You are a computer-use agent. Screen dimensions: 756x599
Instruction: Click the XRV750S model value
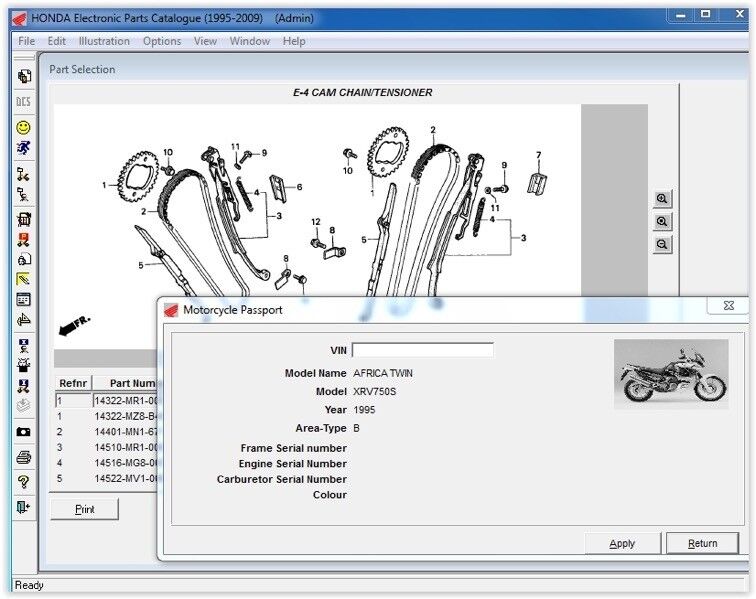pos(375,392)
